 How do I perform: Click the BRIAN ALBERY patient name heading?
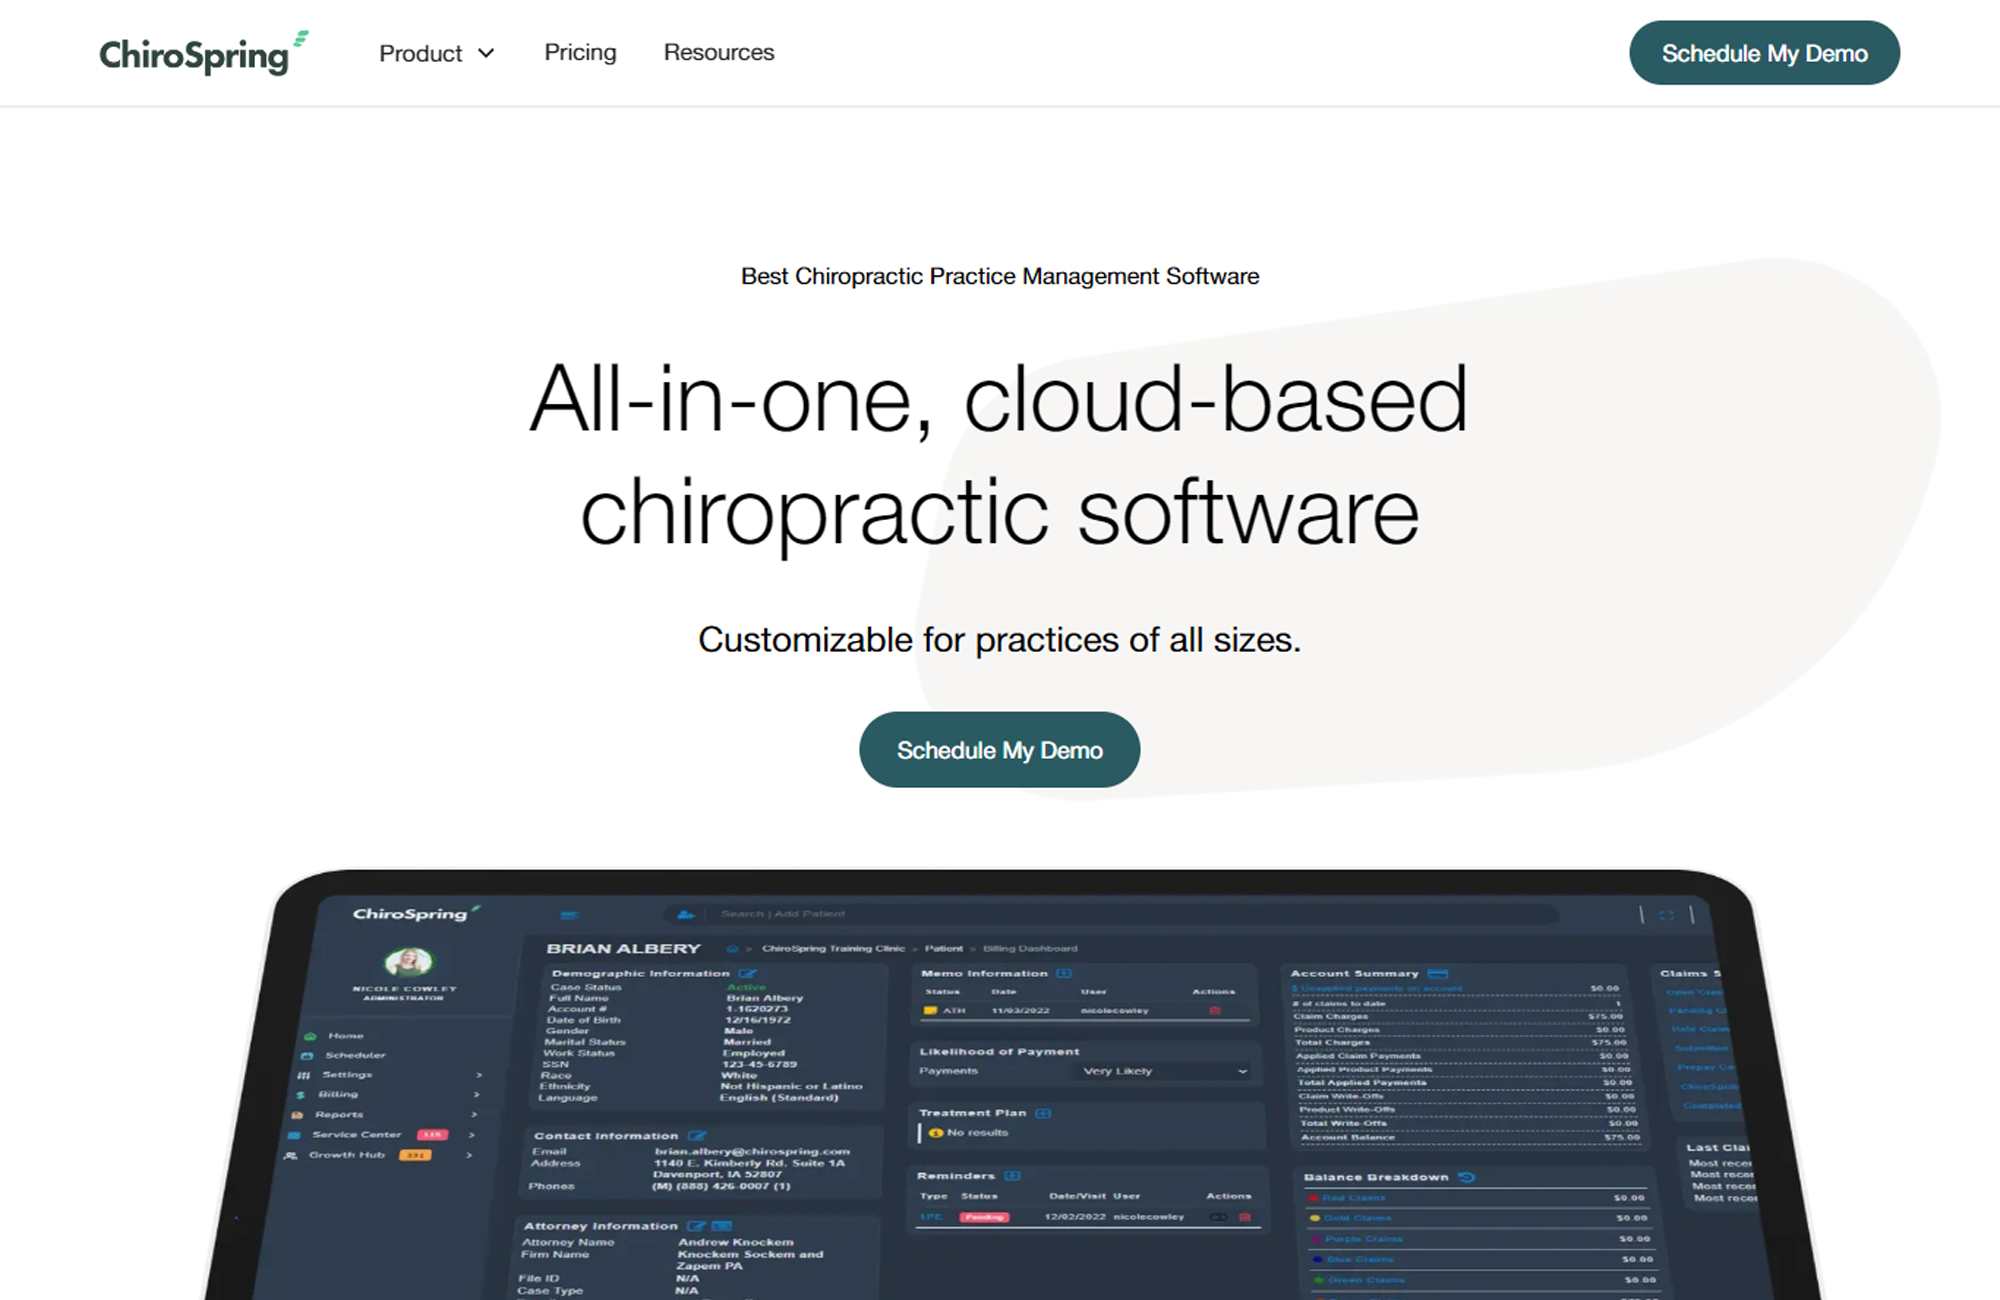click(x=623, y=949)
